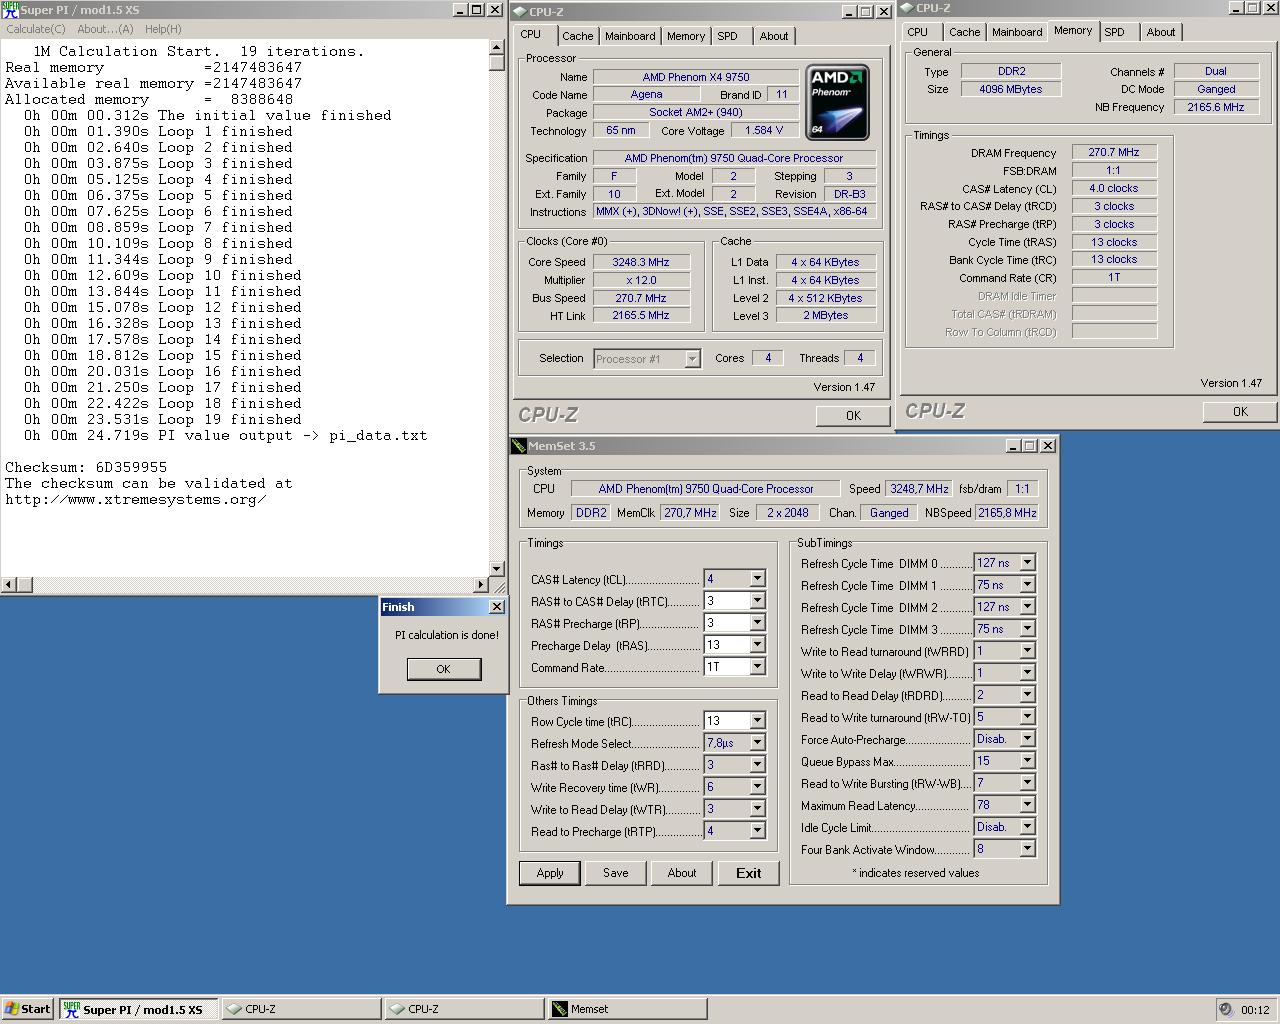This screenshot has height=1024, width=1280.
Task: Switch to Super PI taskbar button
Action: point(138,1009)
